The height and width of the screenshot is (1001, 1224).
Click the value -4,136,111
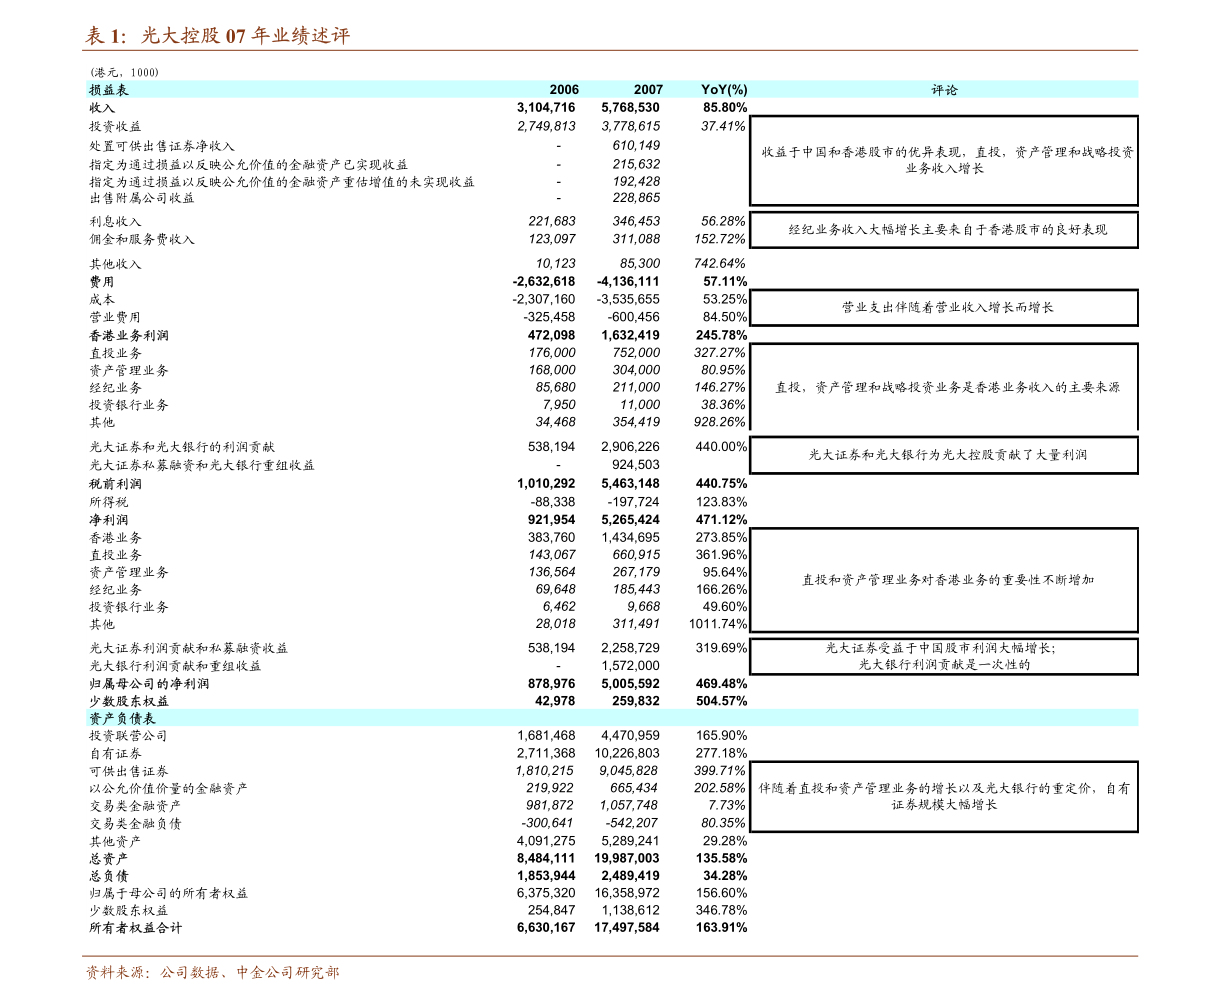click(628, 283)
